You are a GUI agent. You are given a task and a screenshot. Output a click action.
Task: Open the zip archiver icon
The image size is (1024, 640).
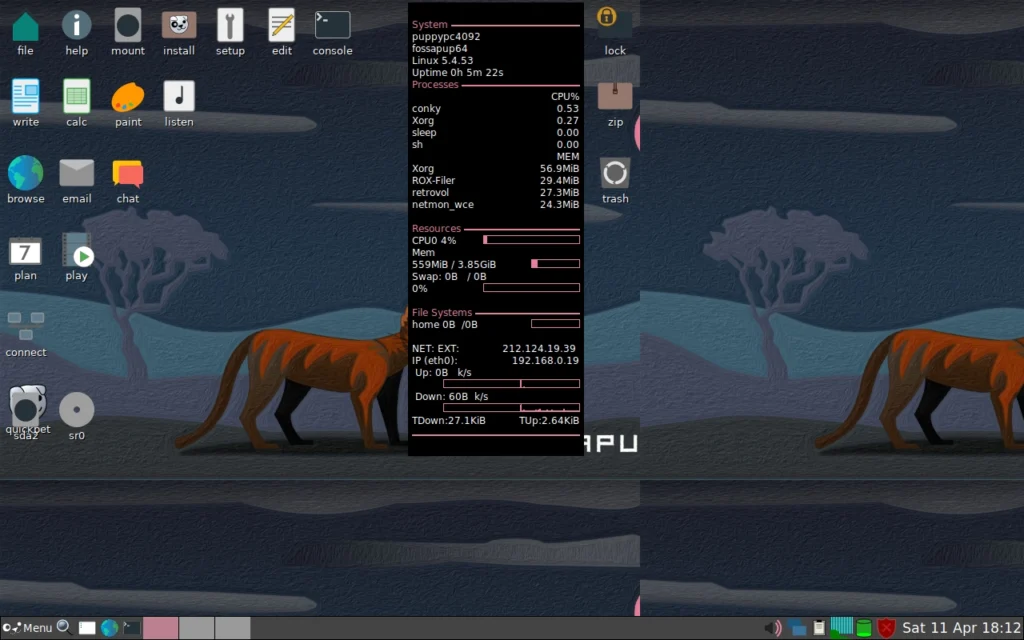tap(615, 104)
